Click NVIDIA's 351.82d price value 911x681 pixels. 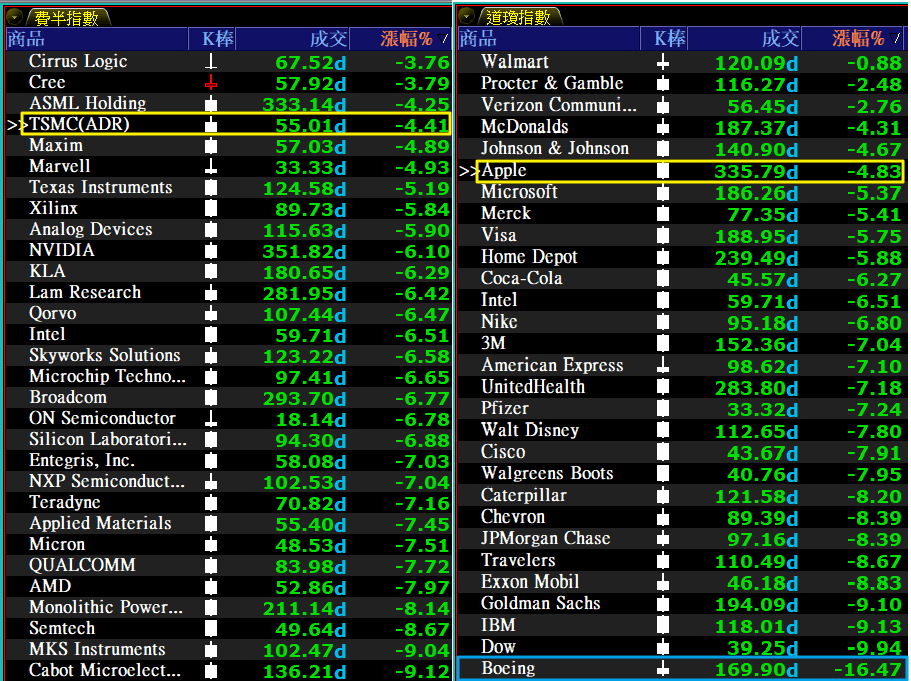(x=304, y=252)
